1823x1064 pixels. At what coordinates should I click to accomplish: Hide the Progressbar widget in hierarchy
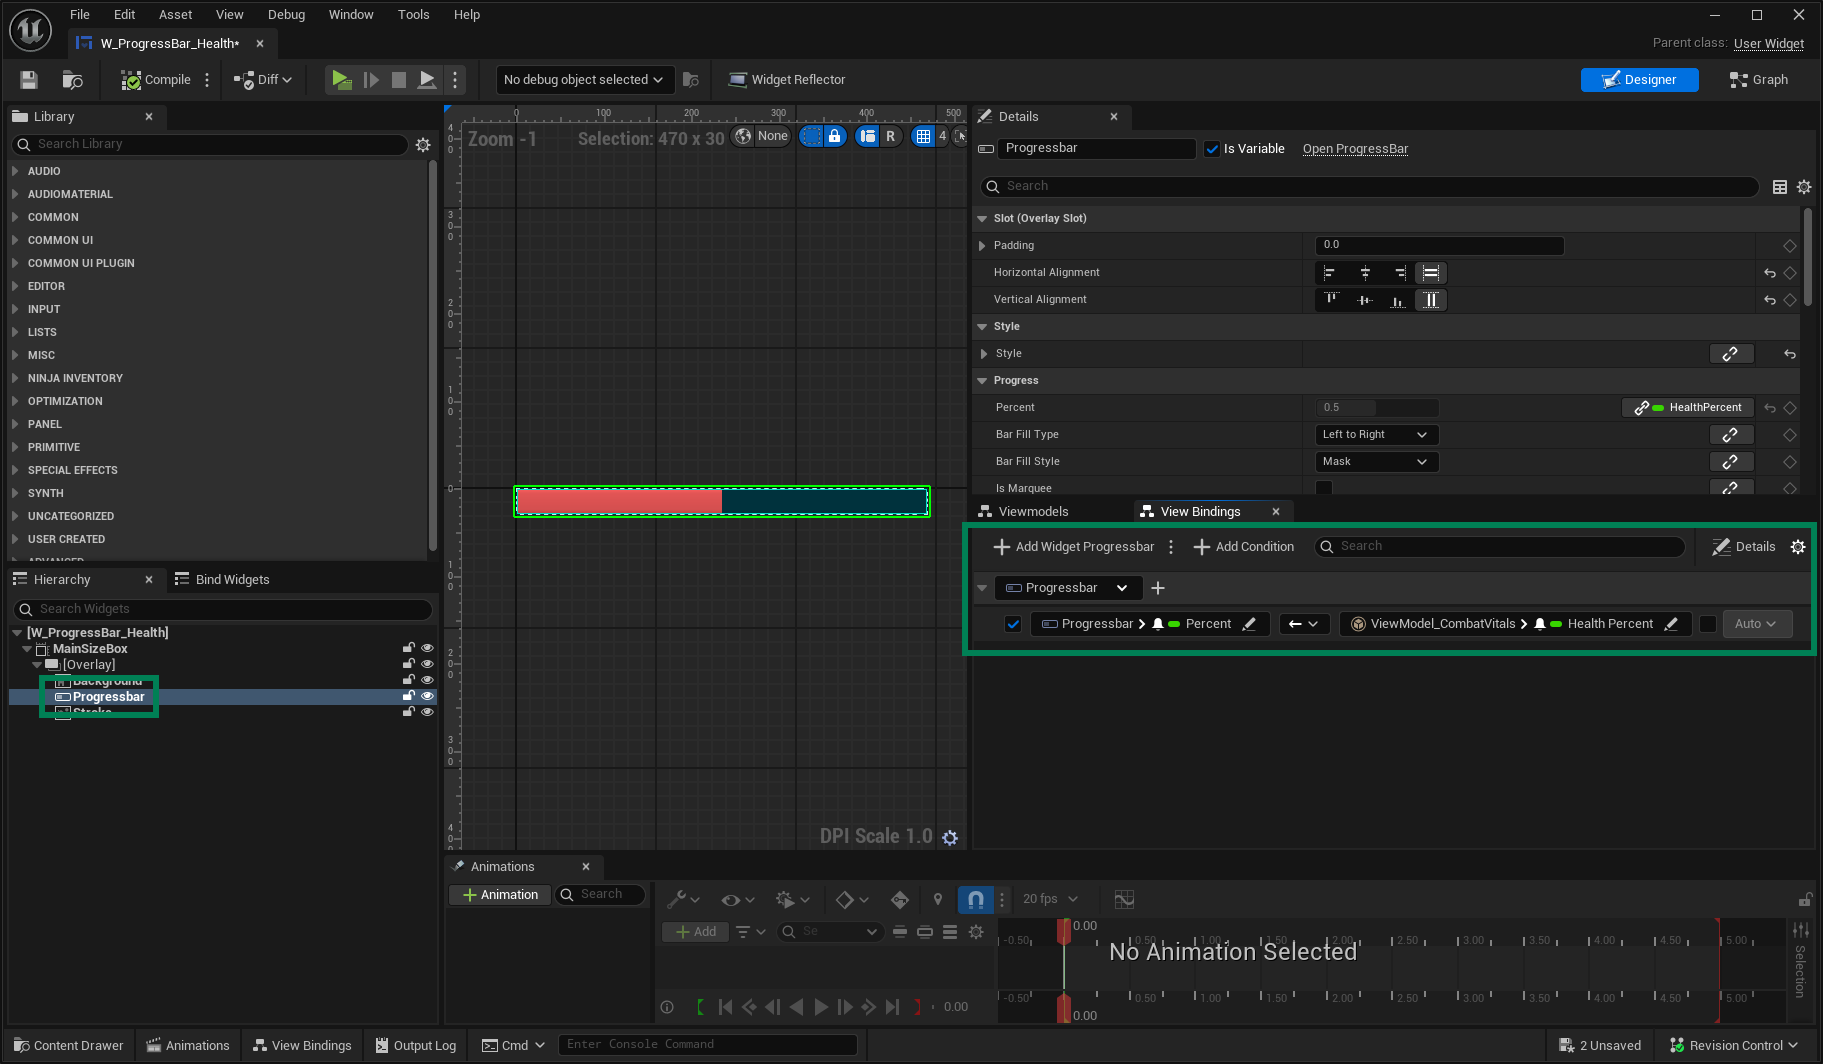pos(427,696)
